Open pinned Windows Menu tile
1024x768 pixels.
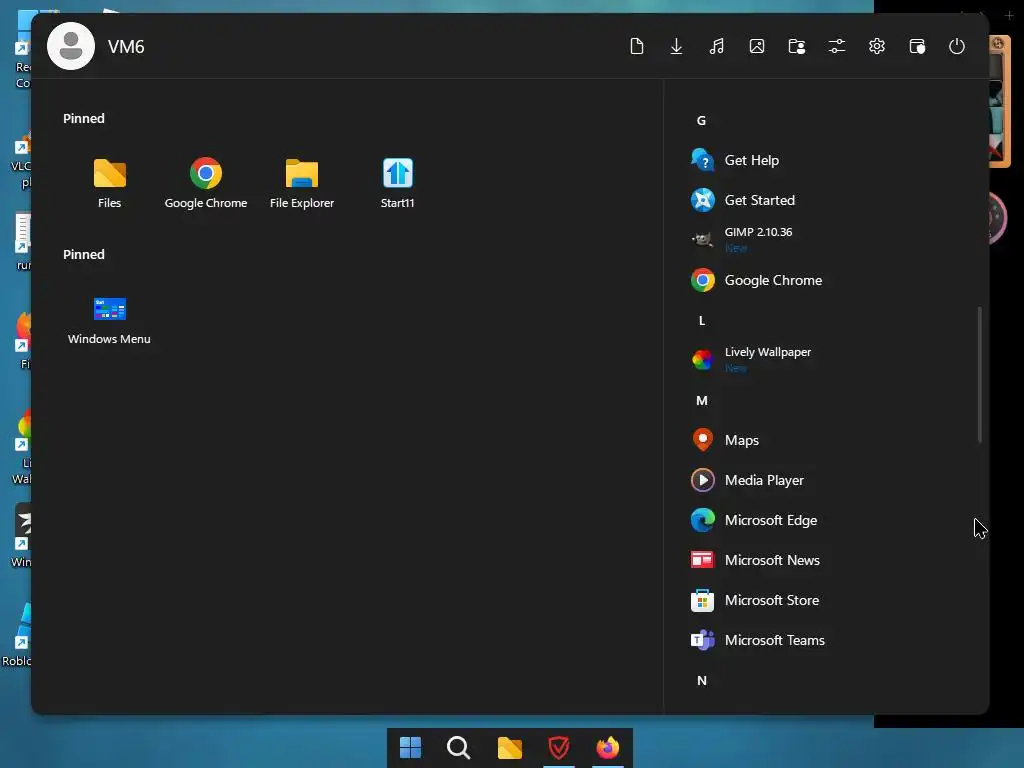click(109, 320)
